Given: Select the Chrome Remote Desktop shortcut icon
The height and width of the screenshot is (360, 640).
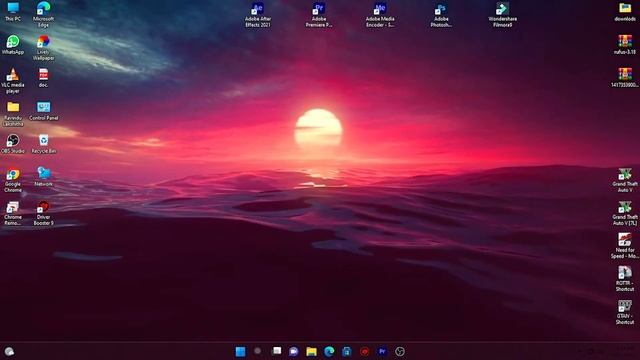Looking at the screenshot, I should [13, 213].
